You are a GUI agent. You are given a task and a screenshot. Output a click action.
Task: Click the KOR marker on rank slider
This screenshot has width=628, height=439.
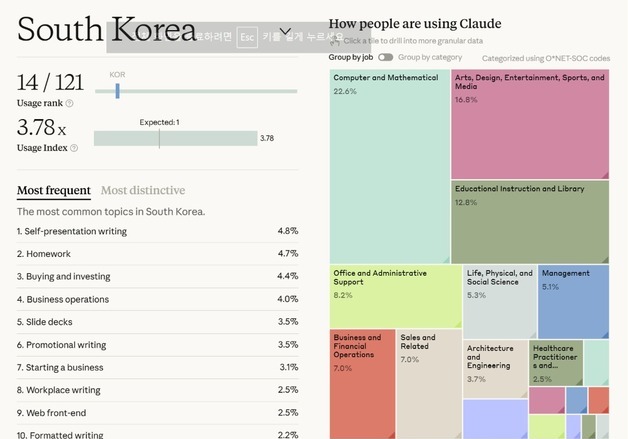[117, 91]
